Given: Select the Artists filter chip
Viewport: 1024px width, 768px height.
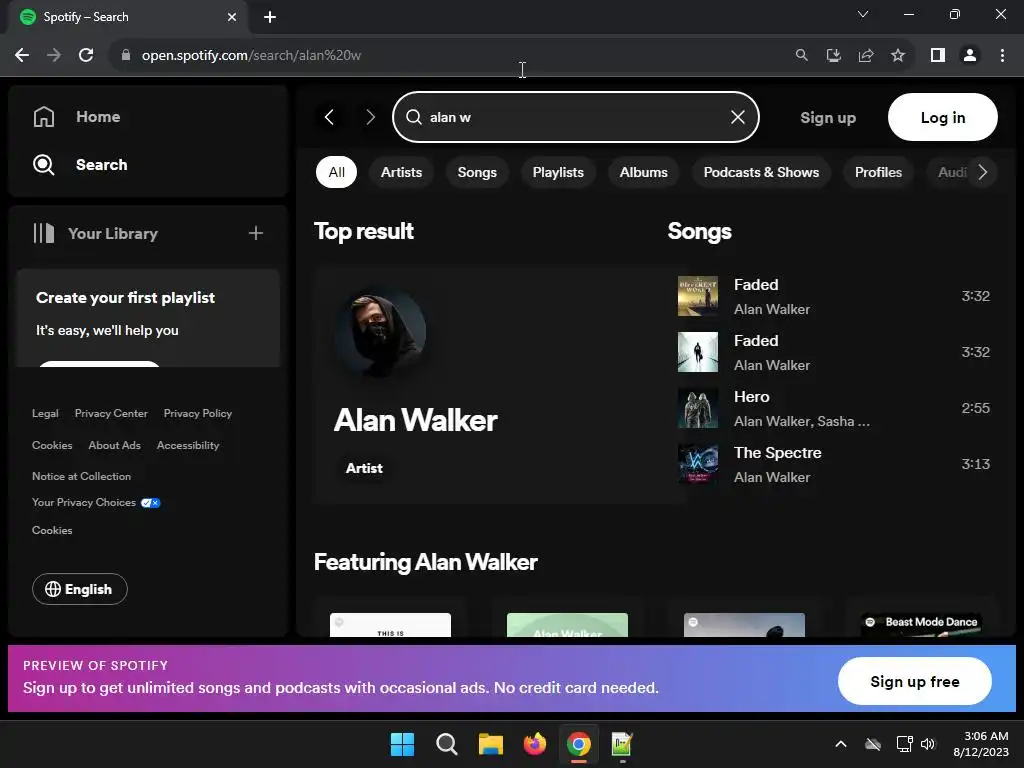Looking at the screenshot, I should 401,172.
